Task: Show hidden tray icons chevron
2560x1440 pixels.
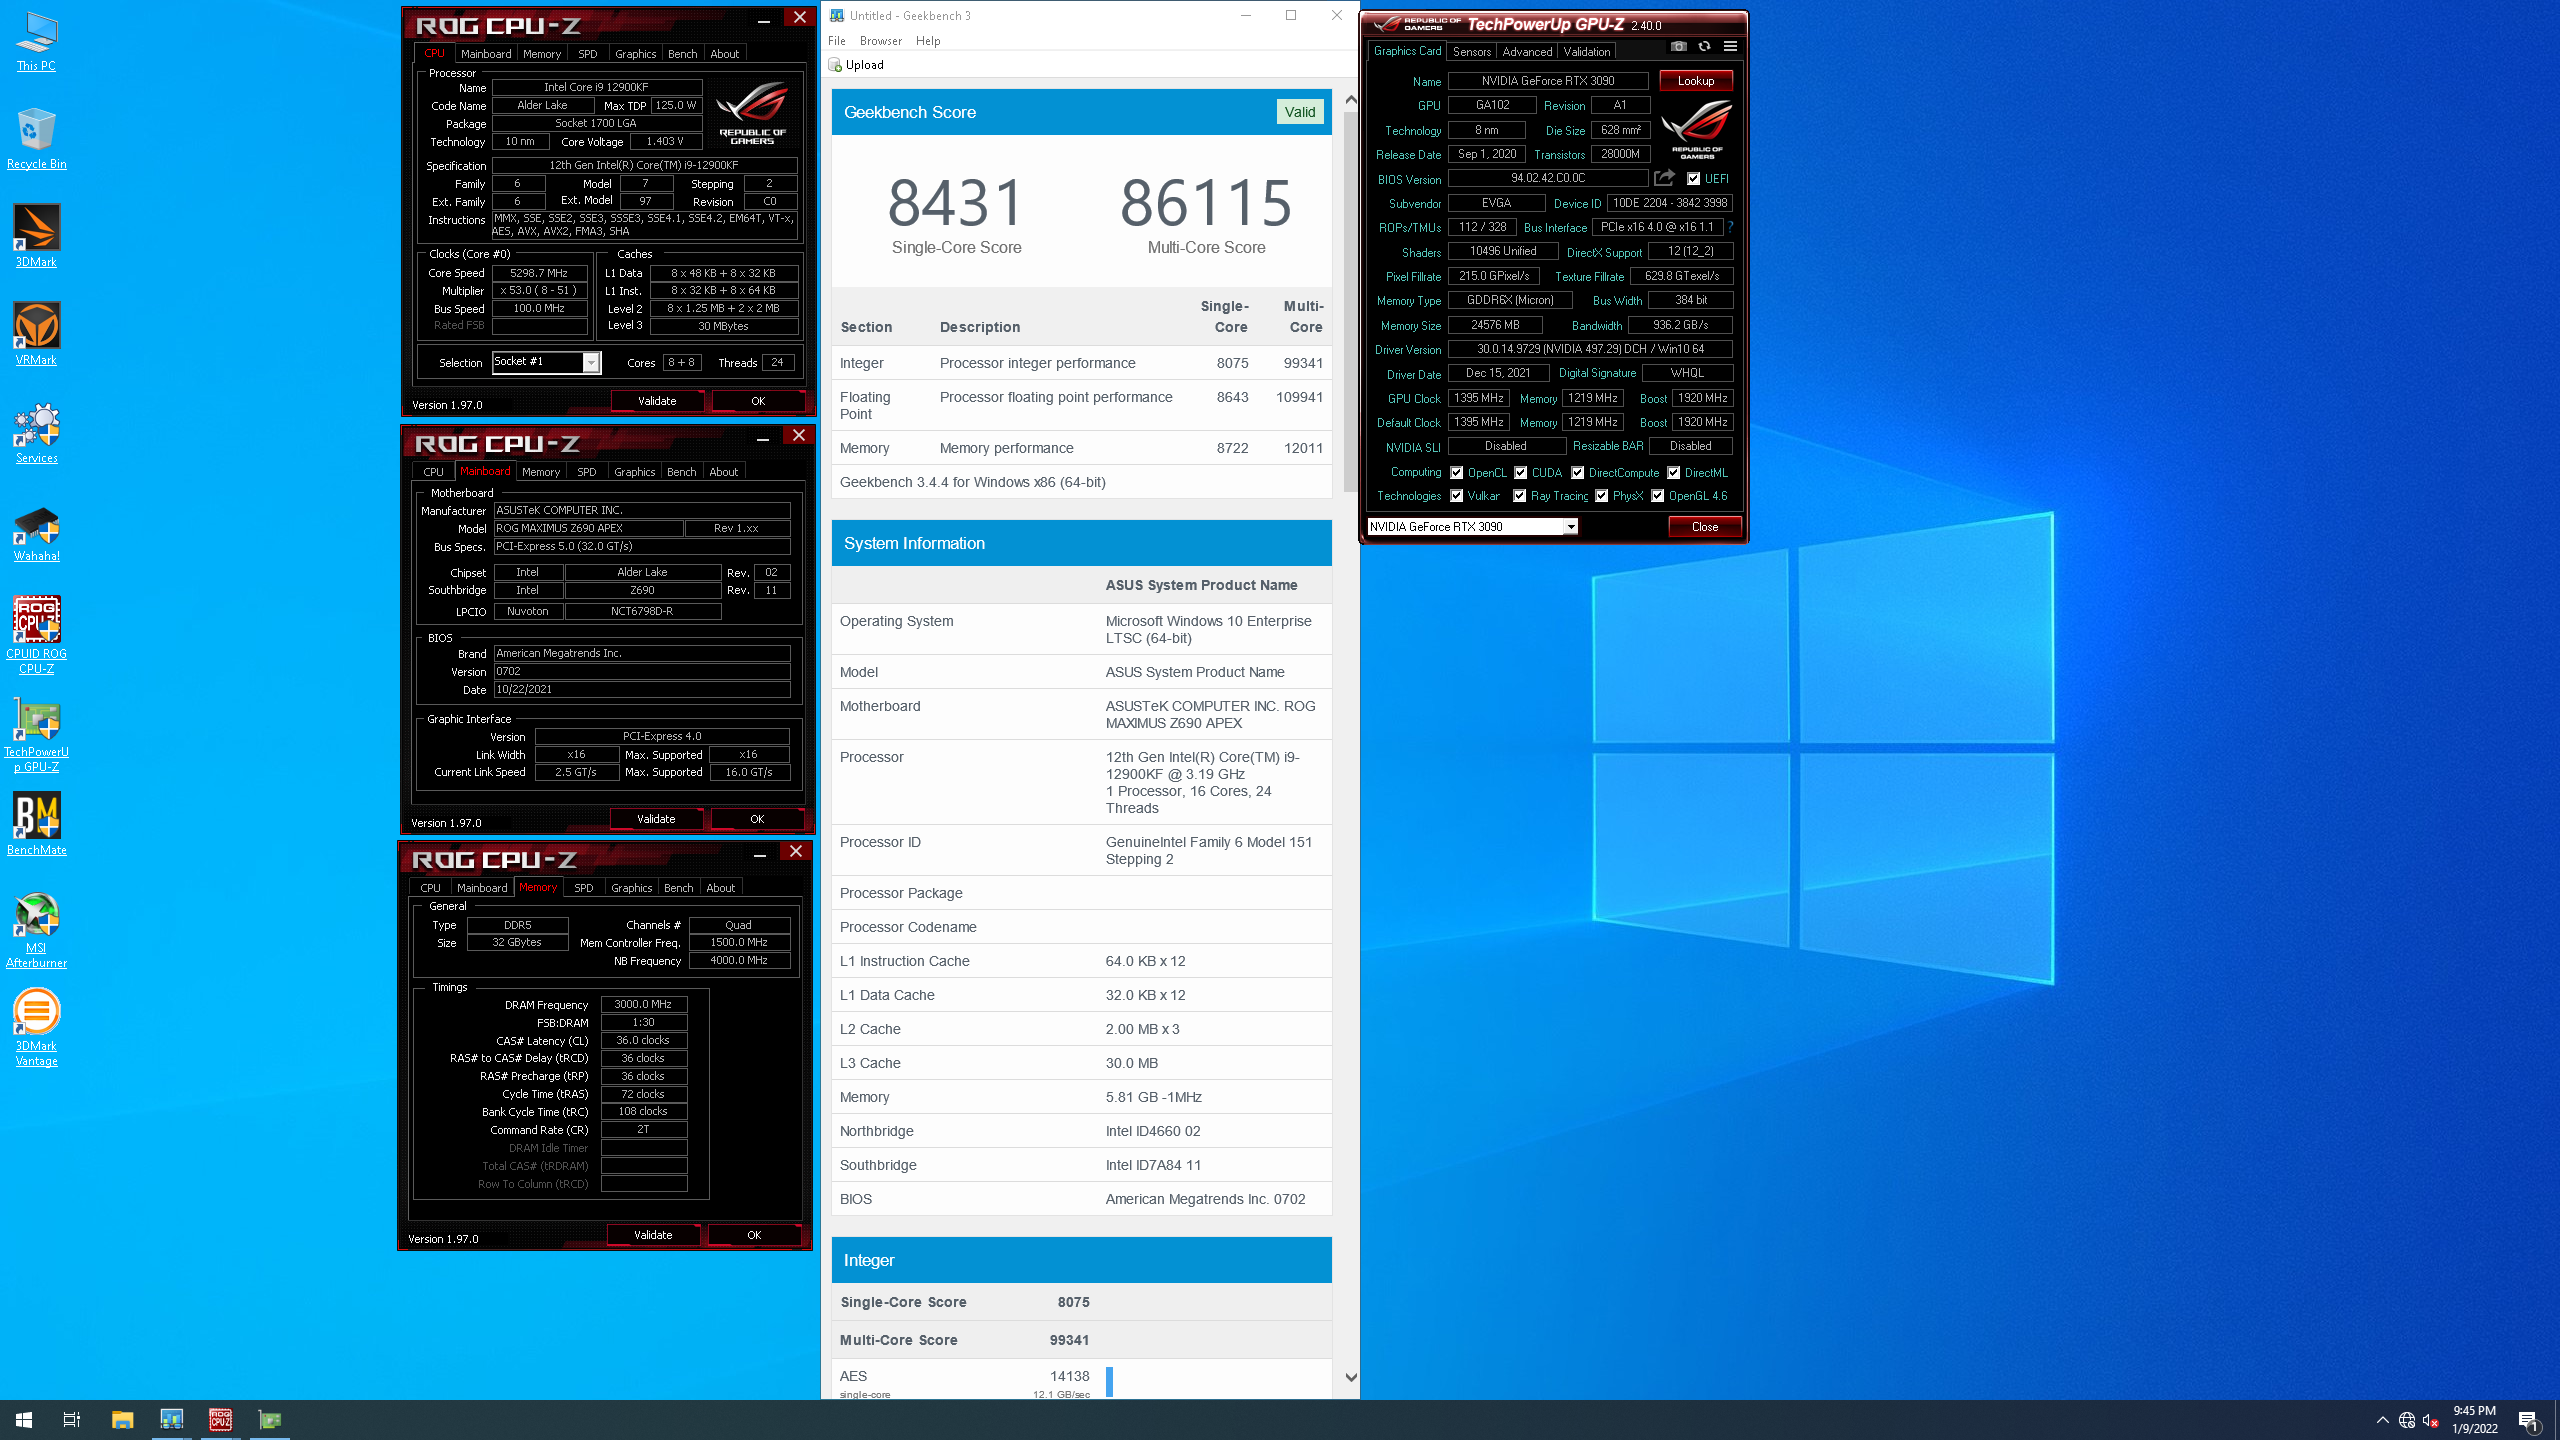Action: [2382, 1420]
